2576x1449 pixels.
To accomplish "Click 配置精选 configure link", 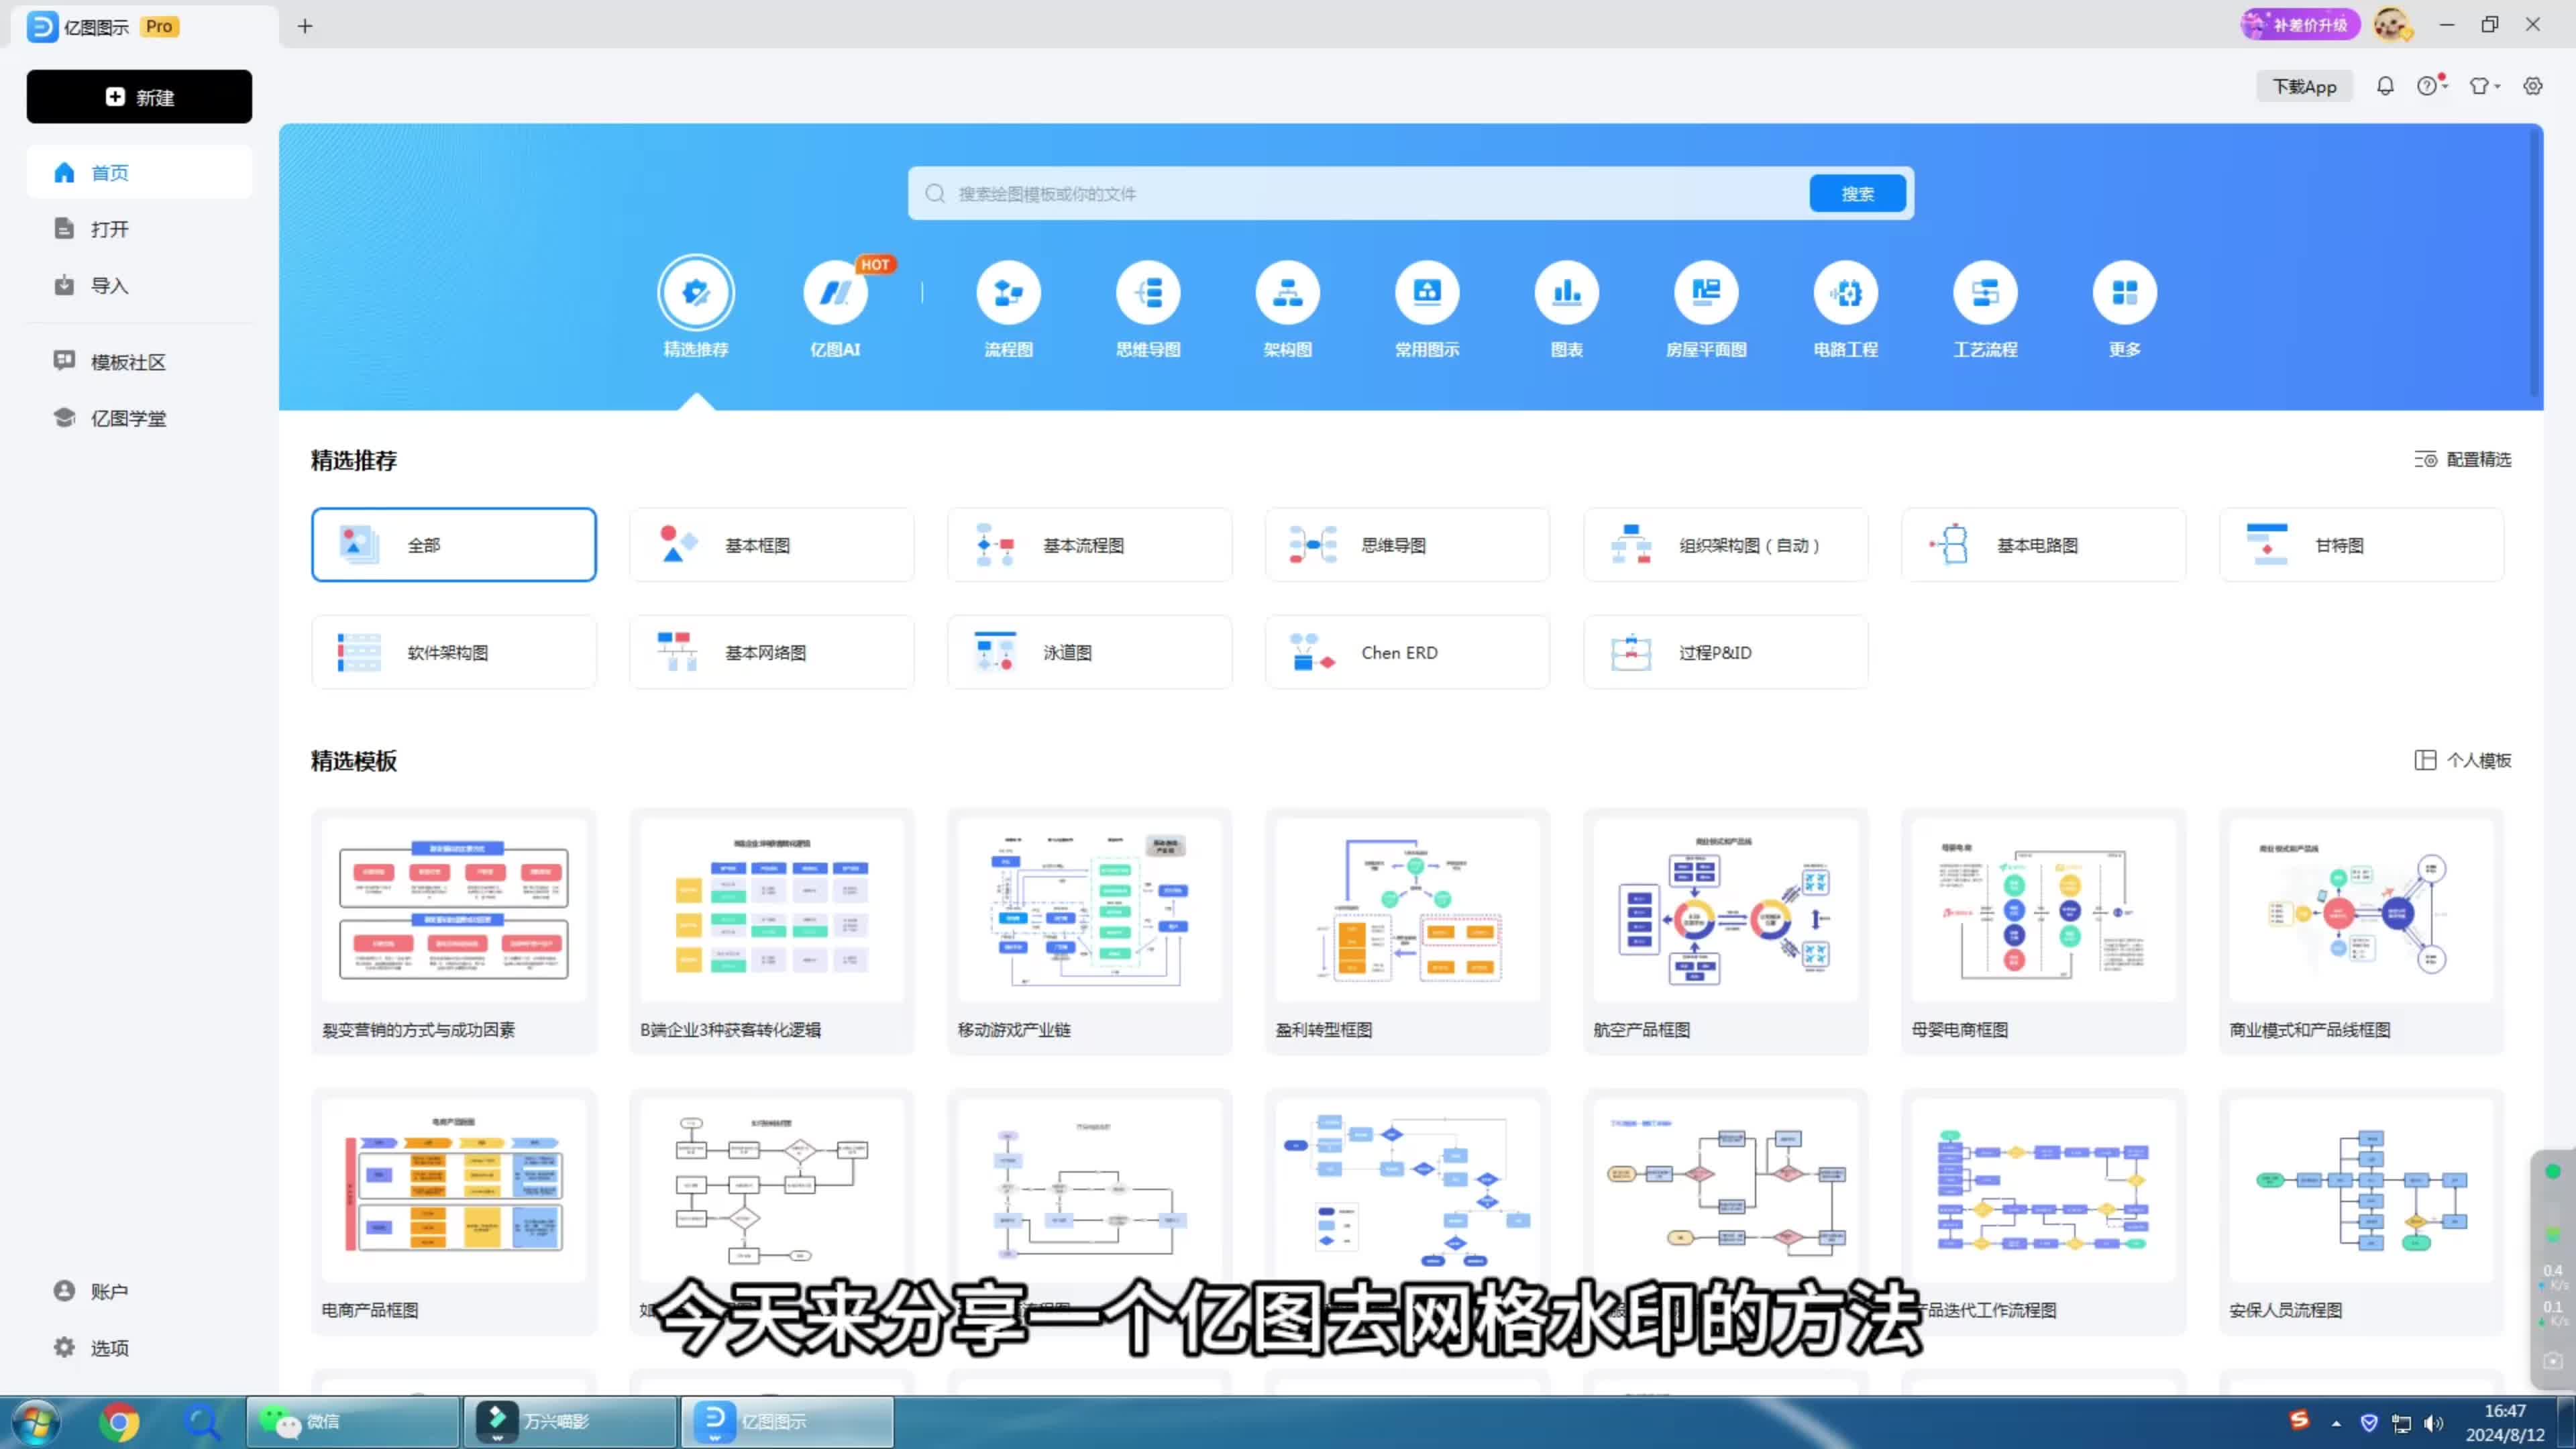I will coord(2463,459).
